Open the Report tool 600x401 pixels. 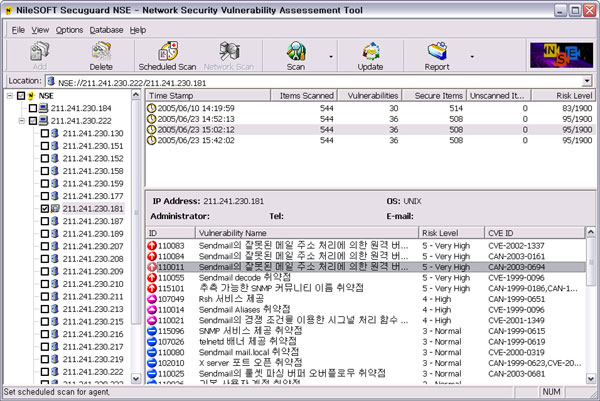(x=437, y=52)
